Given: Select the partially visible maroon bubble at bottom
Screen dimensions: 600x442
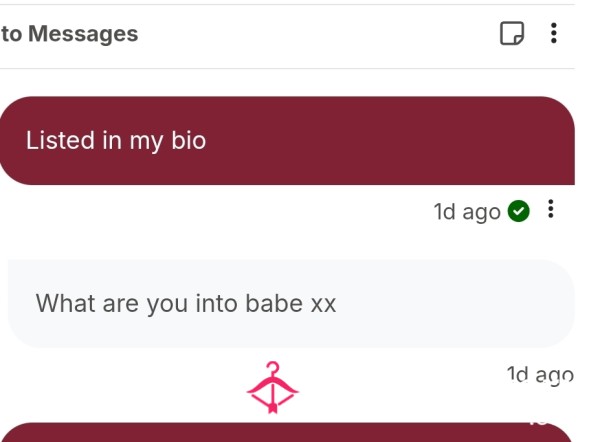Looking at the screenshot, I should [x=287, y=432].
